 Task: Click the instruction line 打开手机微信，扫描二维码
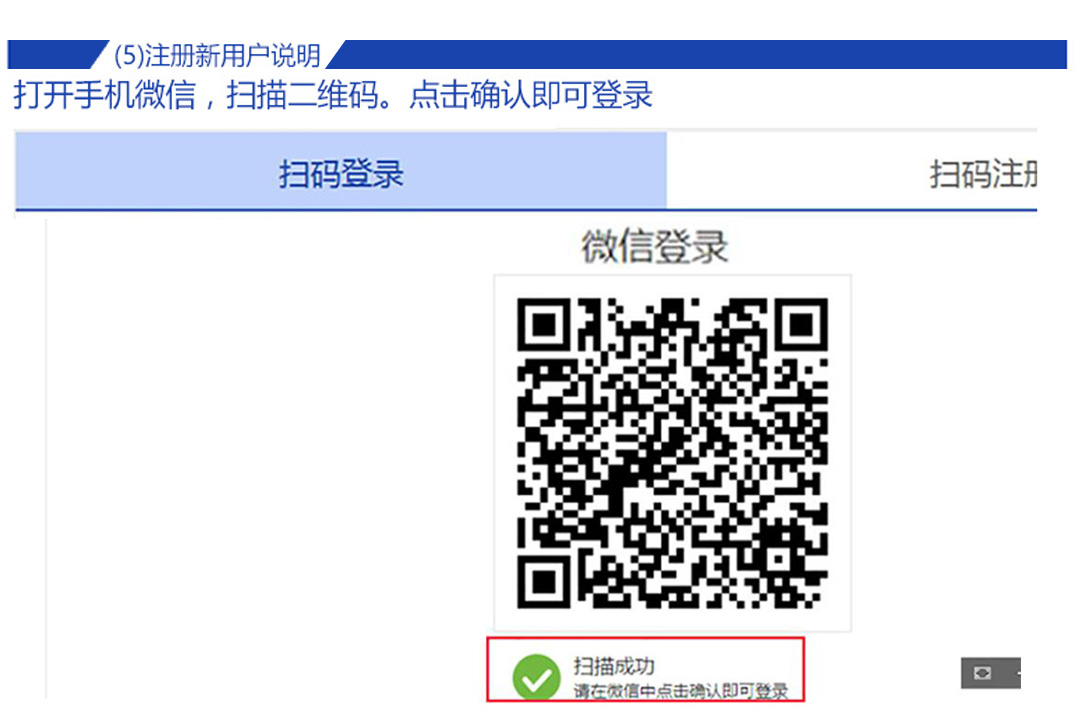pyautogui.click(x=204, y=95)
